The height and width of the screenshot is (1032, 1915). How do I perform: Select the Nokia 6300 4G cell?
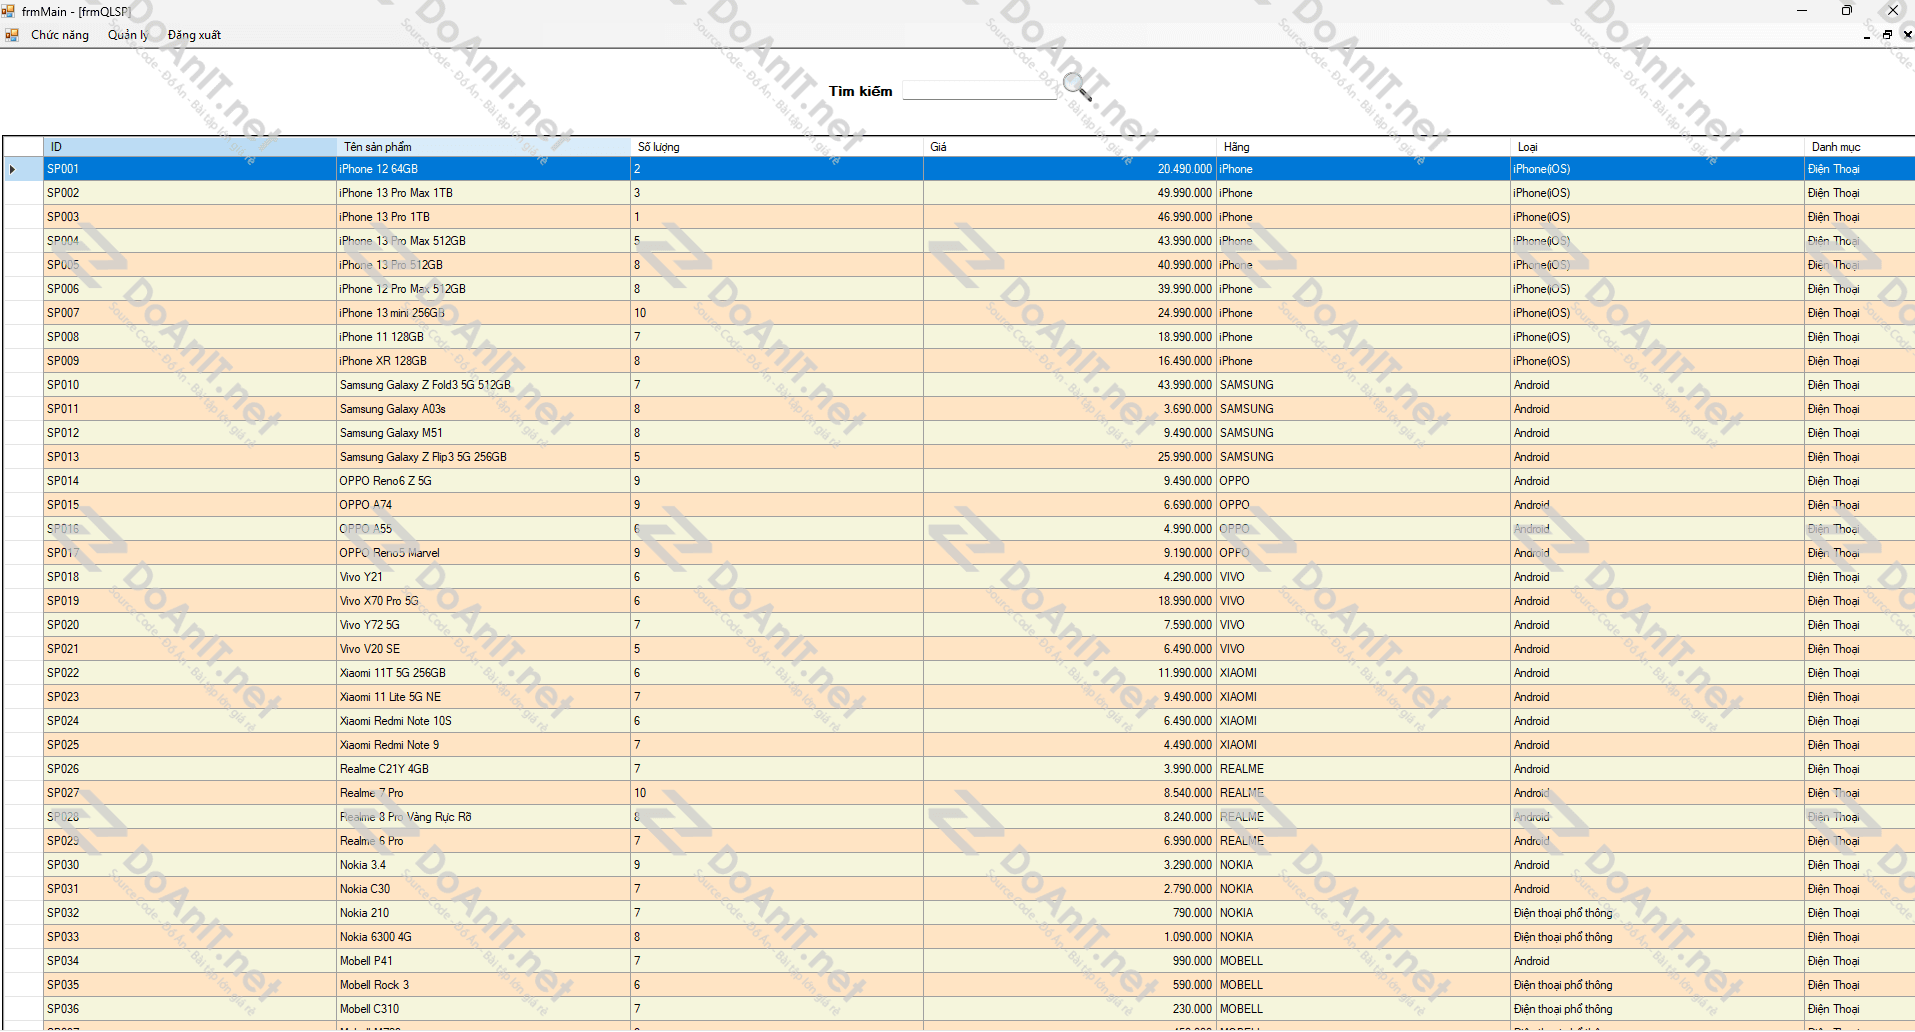pyautogui.click(x=484, y=937)
